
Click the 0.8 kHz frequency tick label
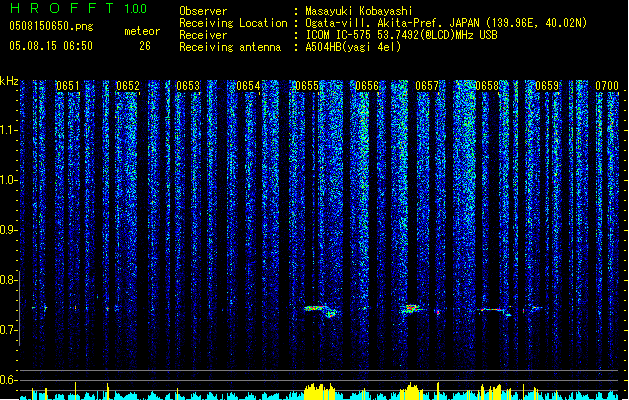[8, 280]
